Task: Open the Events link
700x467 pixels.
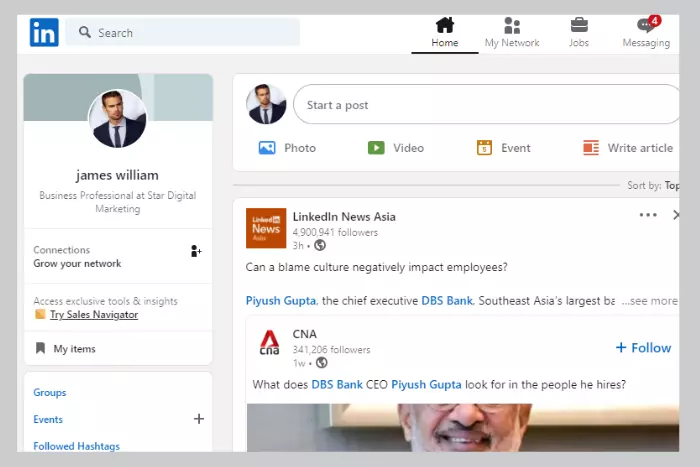Action: pos(48,419)
